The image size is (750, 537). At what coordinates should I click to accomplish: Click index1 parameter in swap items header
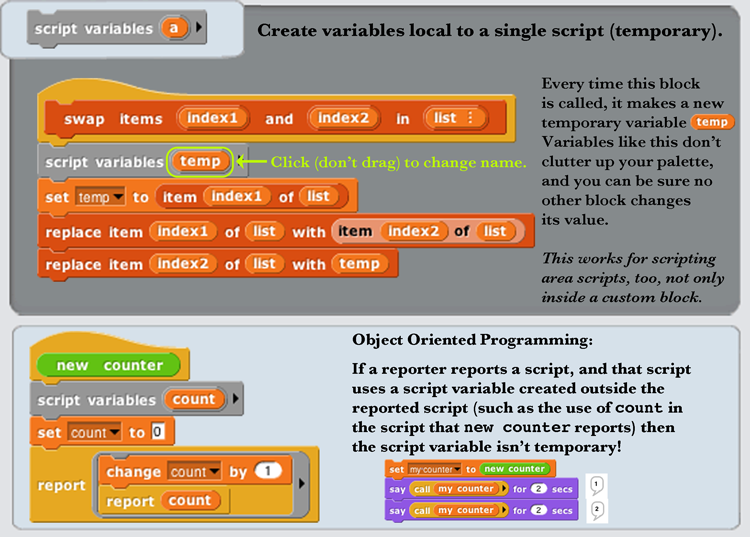click(x=212, y=119)
